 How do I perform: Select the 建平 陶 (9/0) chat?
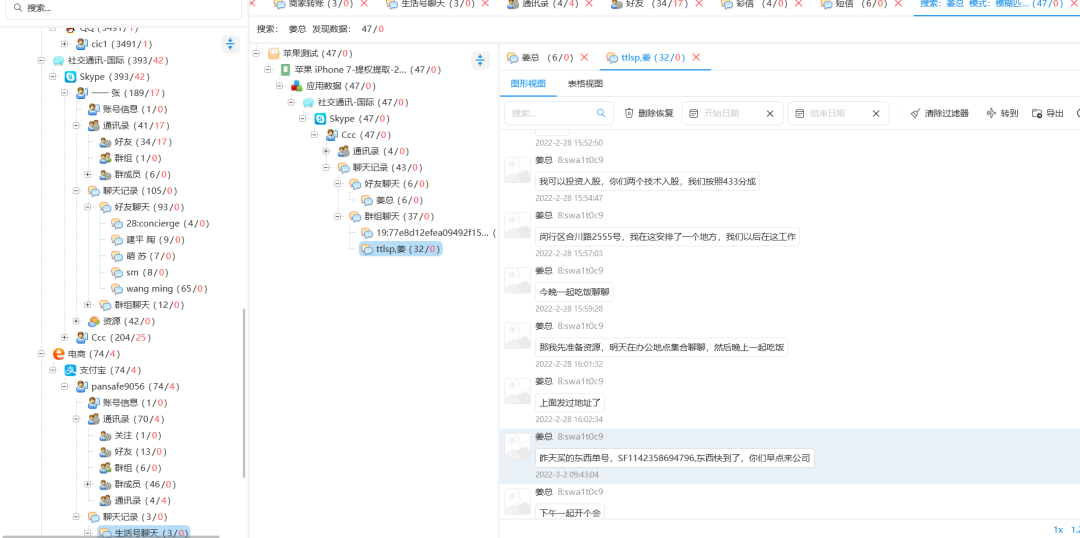coord(150,240)
